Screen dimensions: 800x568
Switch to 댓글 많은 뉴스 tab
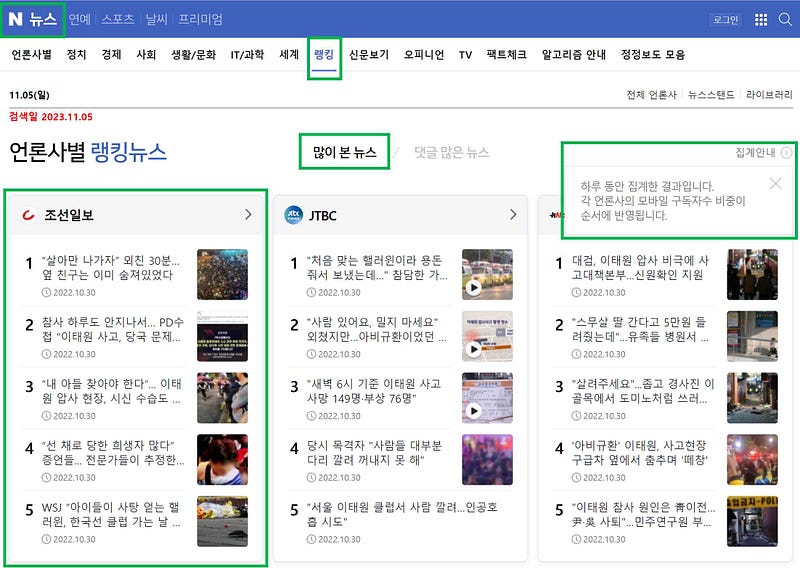click(452, 153)
